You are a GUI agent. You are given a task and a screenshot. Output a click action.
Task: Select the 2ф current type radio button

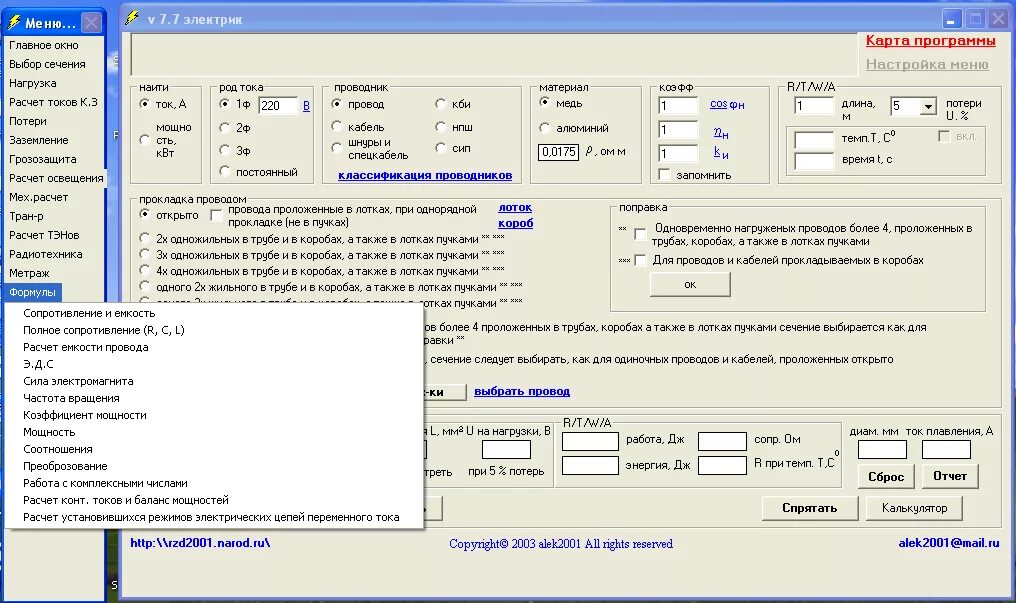tap(225, 128)
